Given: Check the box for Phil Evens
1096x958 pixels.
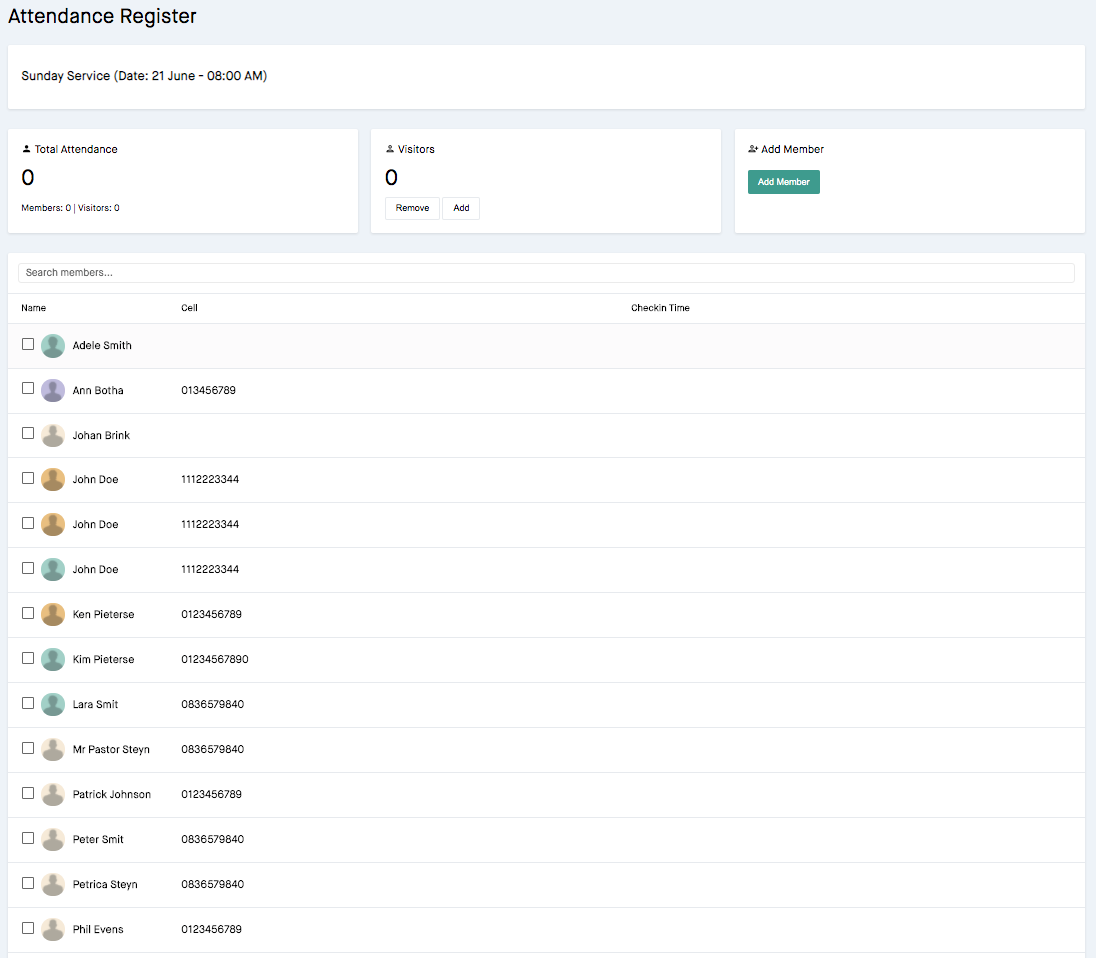Looking at the screenshot, I should point(28,928).
